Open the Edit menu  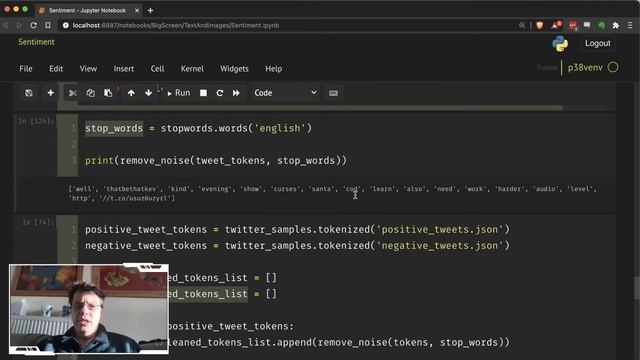56,69
